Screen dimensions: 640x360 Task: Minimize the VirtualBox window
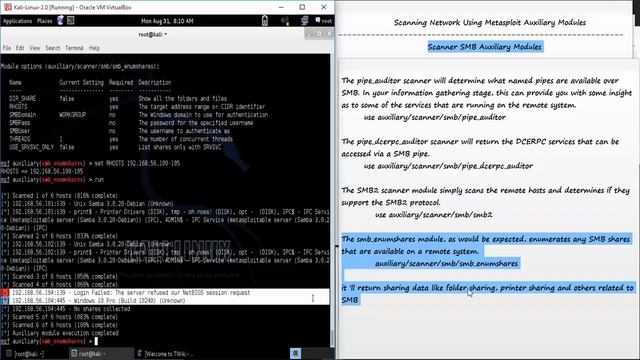coord(281,7)
